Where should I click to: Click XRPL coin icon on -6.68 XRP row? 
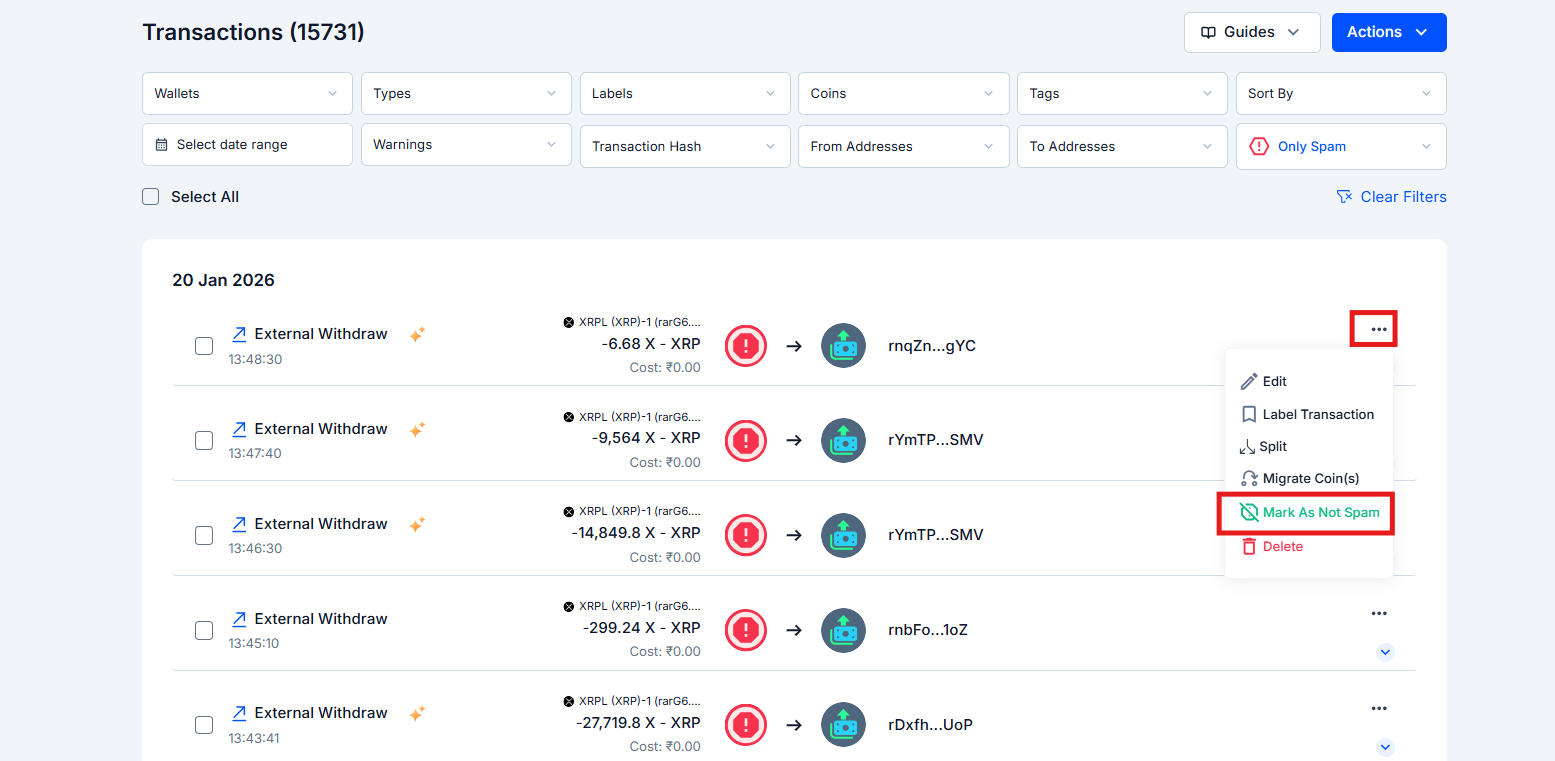[x=569, y=322]
